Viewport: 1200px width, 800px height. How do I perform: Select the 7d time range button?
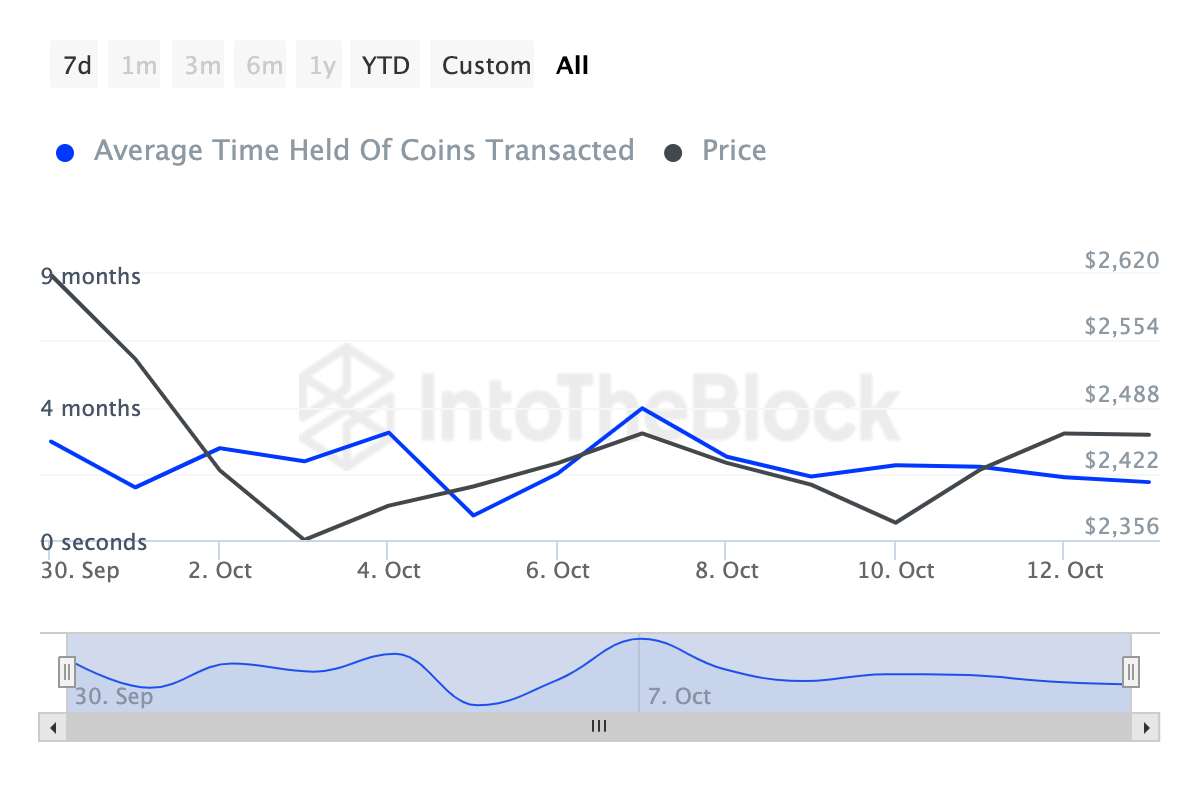[76, 66]
